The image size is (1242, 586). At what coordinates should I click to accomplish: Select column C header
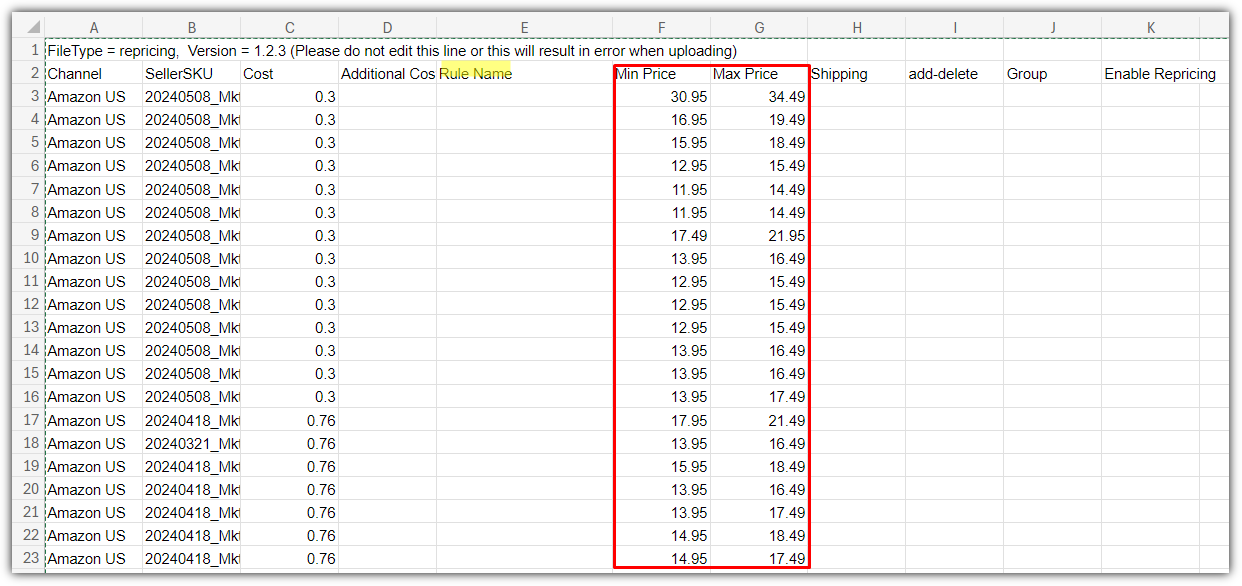click(x=289, y=28)
